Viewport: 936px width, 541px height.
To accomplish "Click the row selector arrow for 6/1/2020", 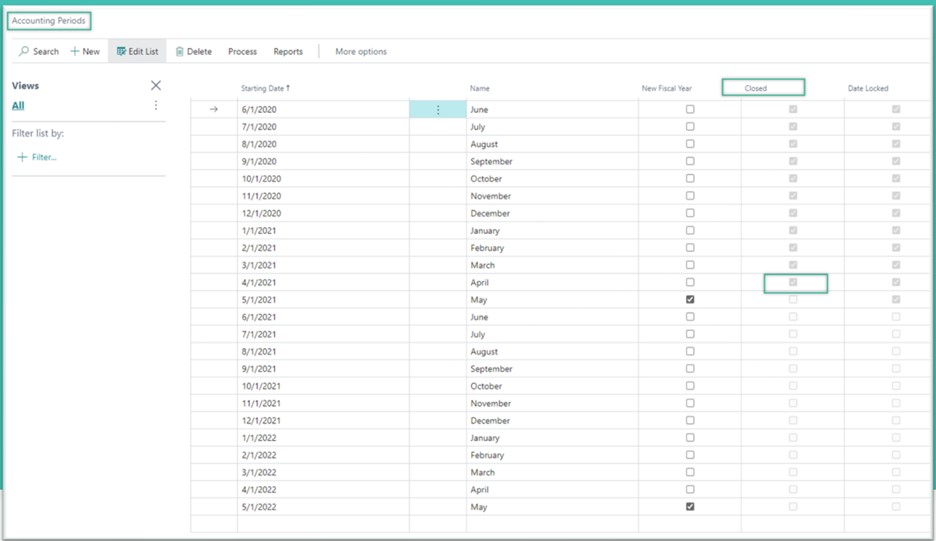I will pyautogui.click(x=214, y=109).
